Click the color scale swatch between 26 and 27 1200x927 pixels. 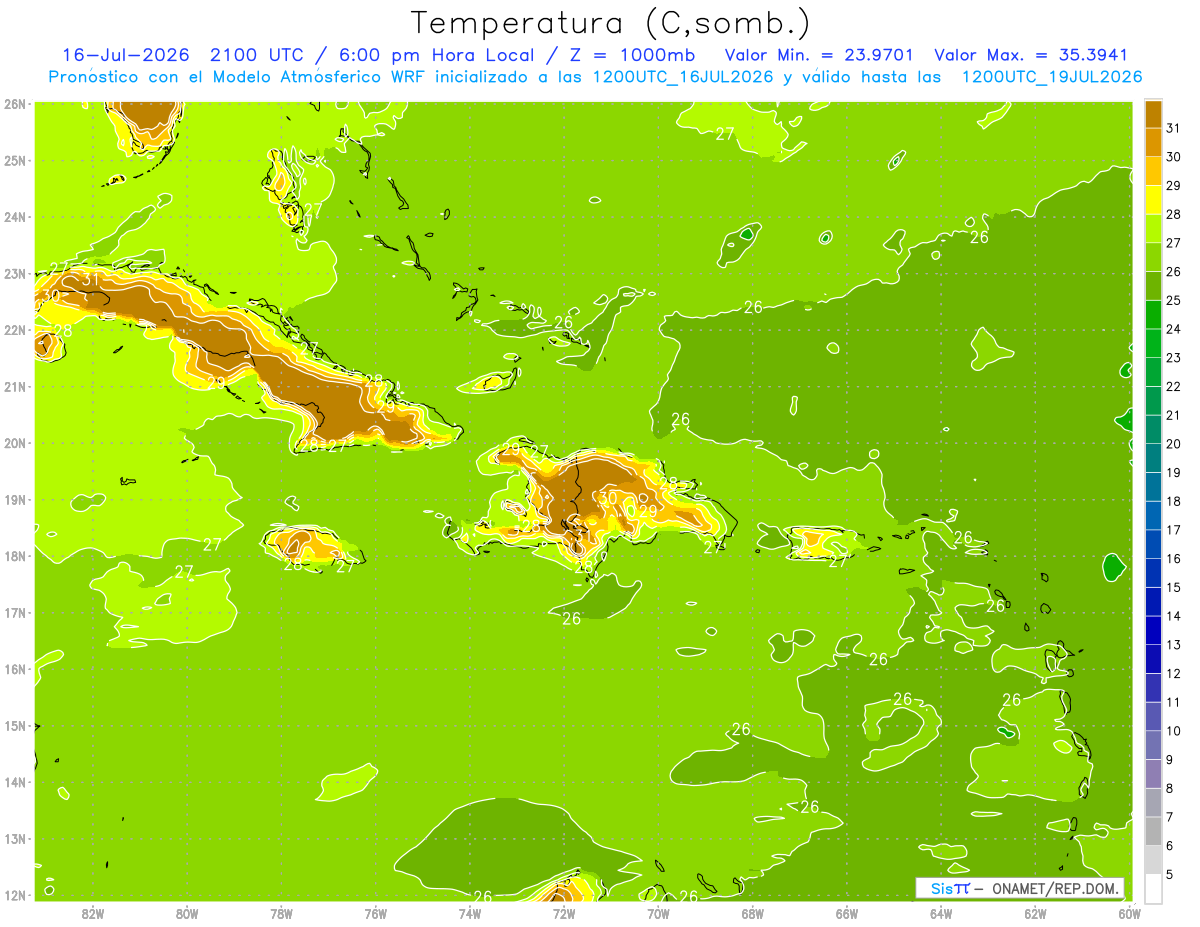(x=1153, y=258)
